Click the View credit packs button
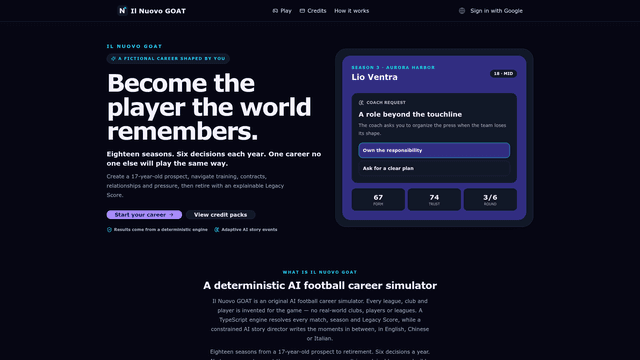640x360 pixels. click(x=220, y=215)
